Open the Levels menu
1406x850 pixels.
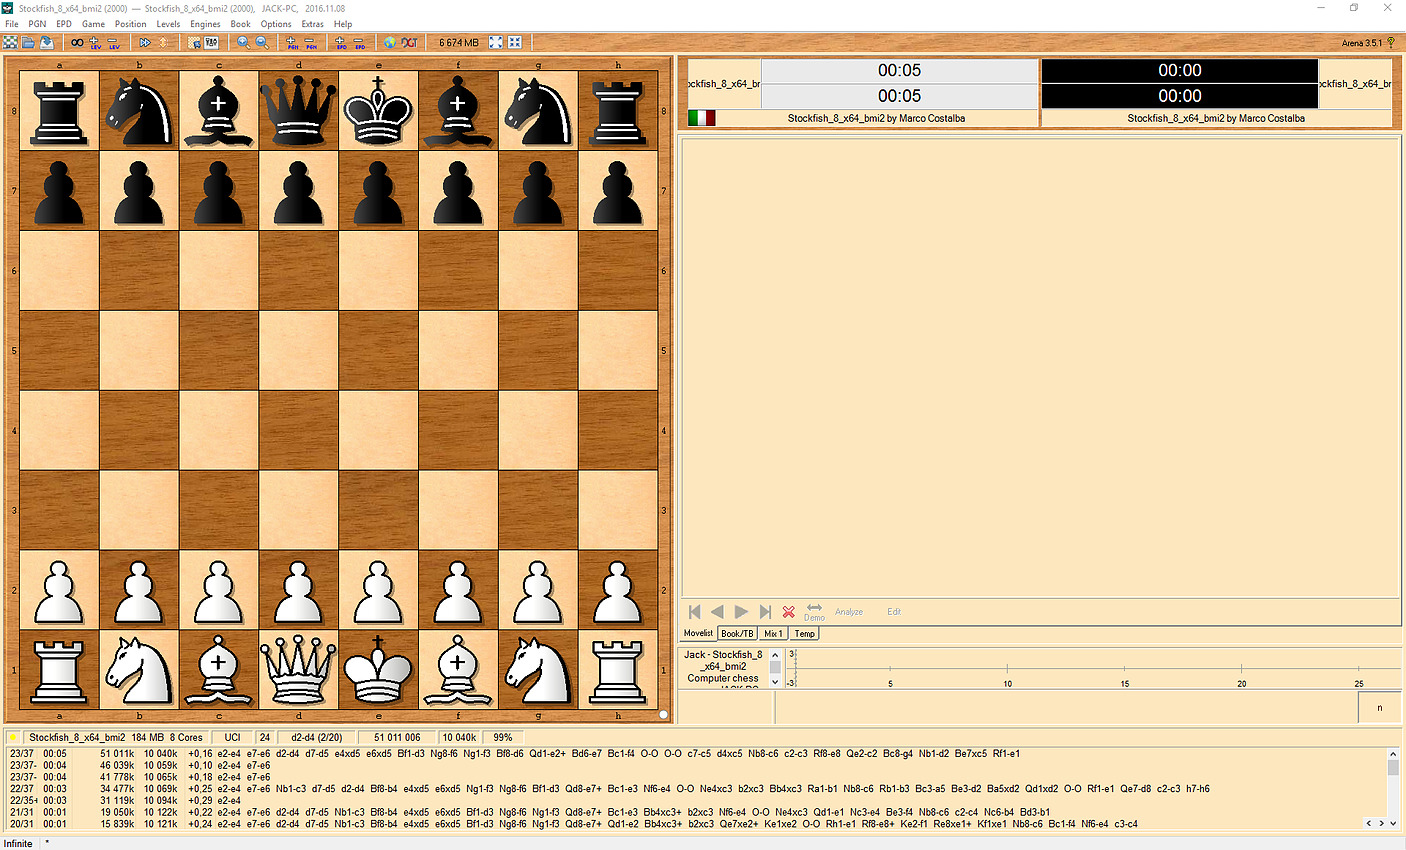pos(168,24)
